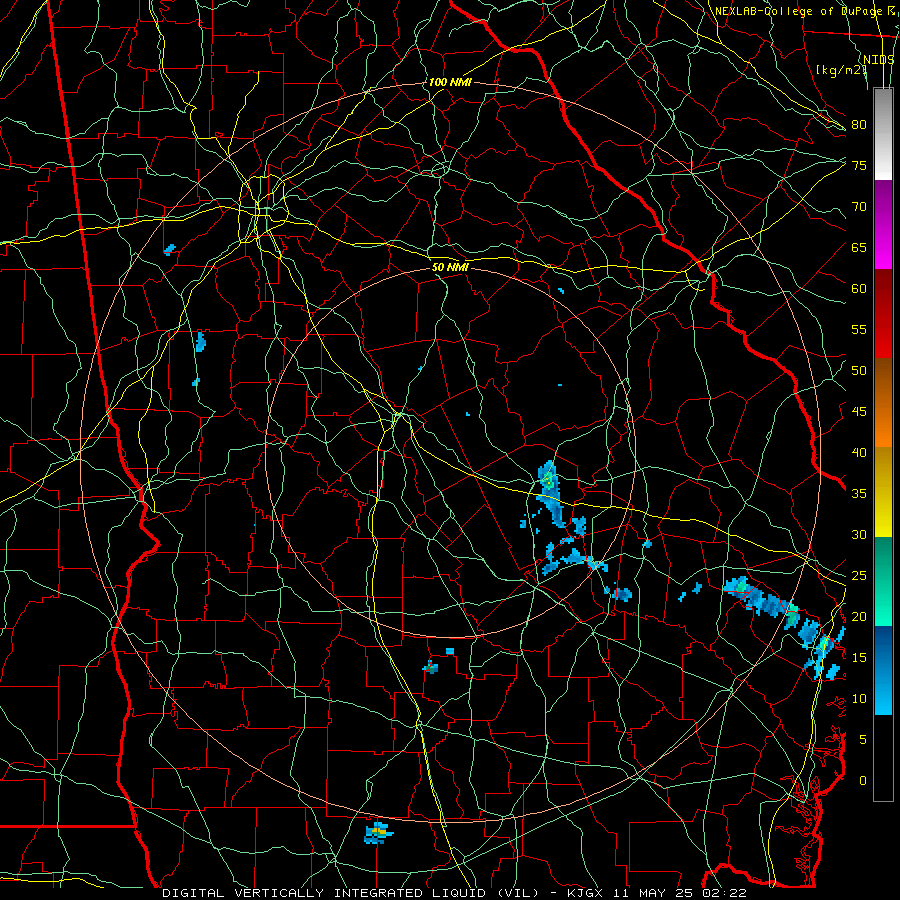Click the 15 value on the VIL scale
900x900 pixels.
coord(859,658)
